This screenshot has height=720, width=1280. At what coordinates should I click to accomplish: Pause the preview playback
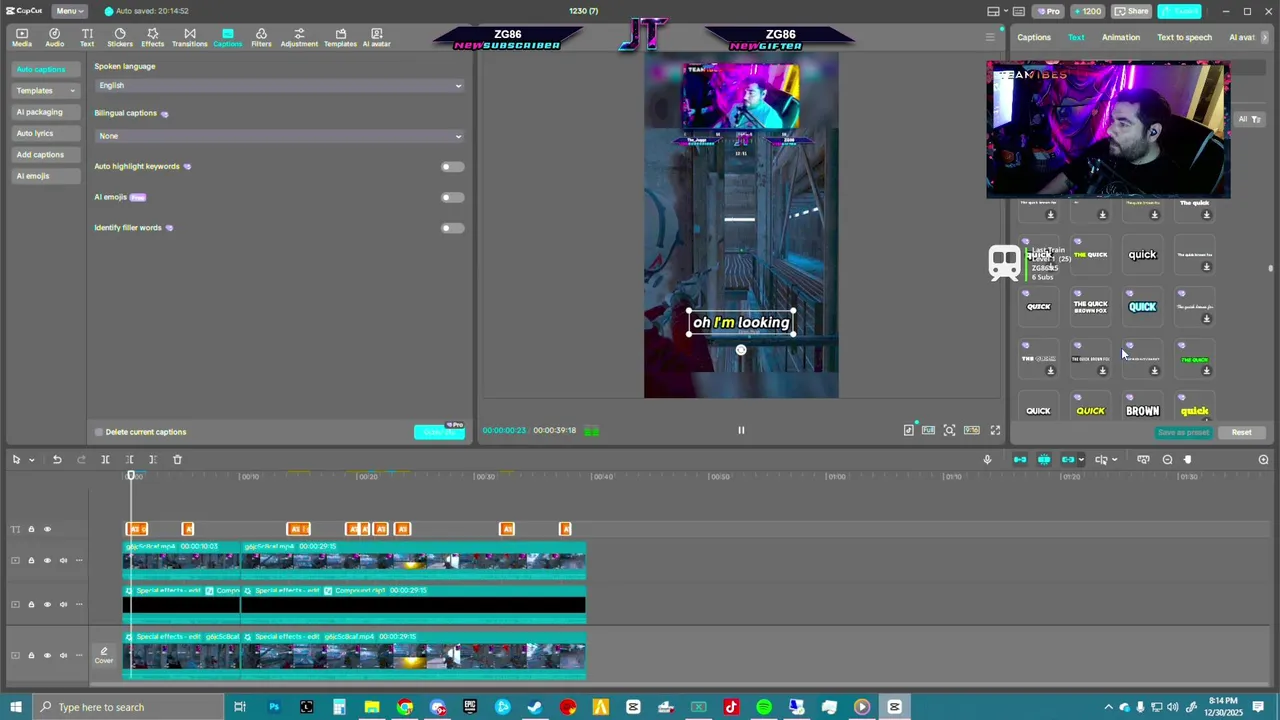pos(741,430)
